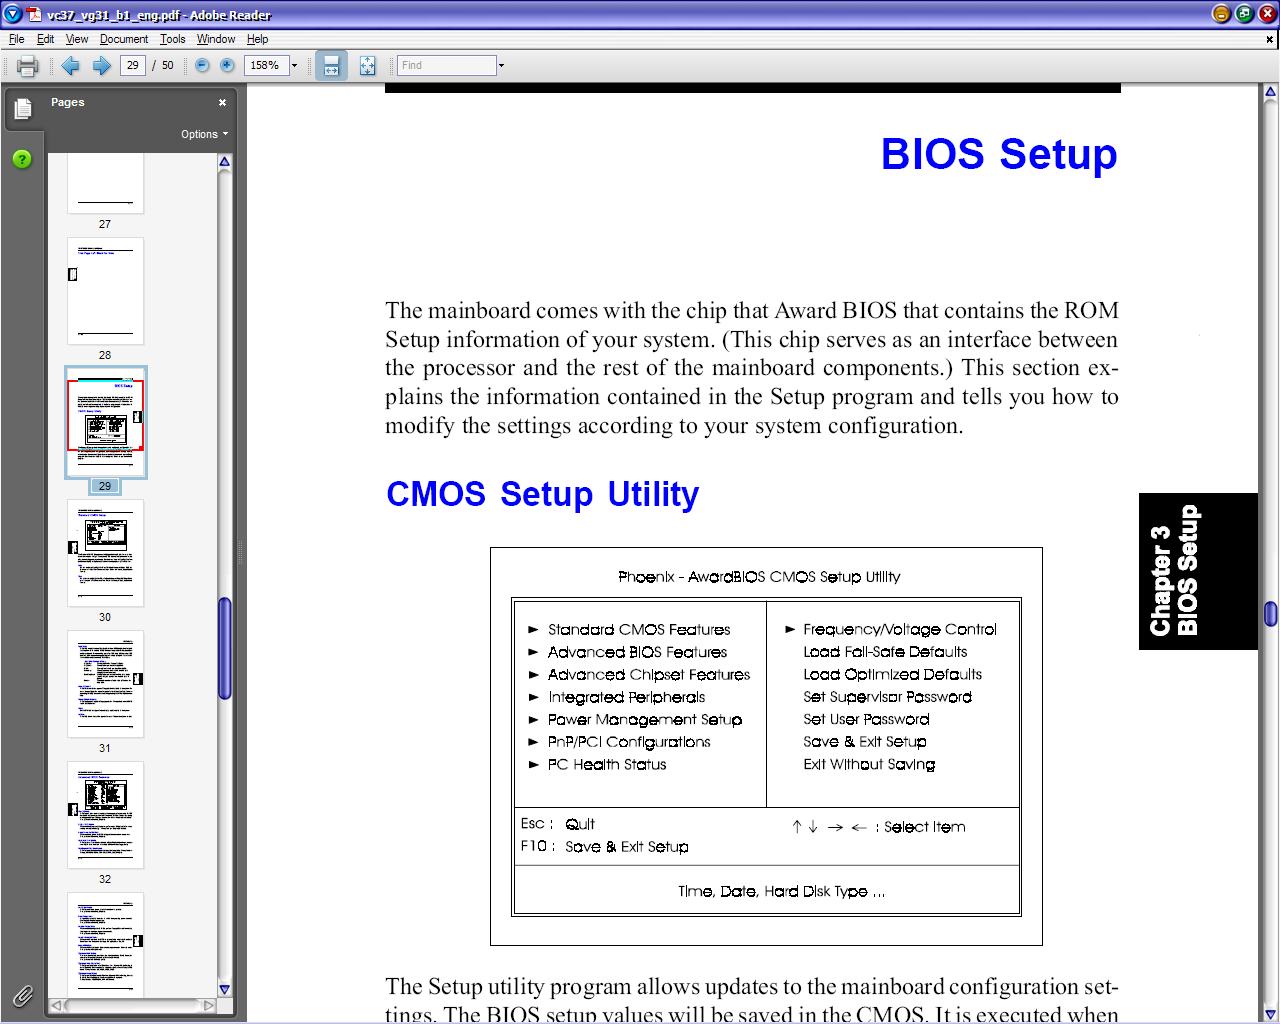Click the thumbnail panel vertical scrollbar thumb
The image size is (1280, 1024).
click(225, 648)
